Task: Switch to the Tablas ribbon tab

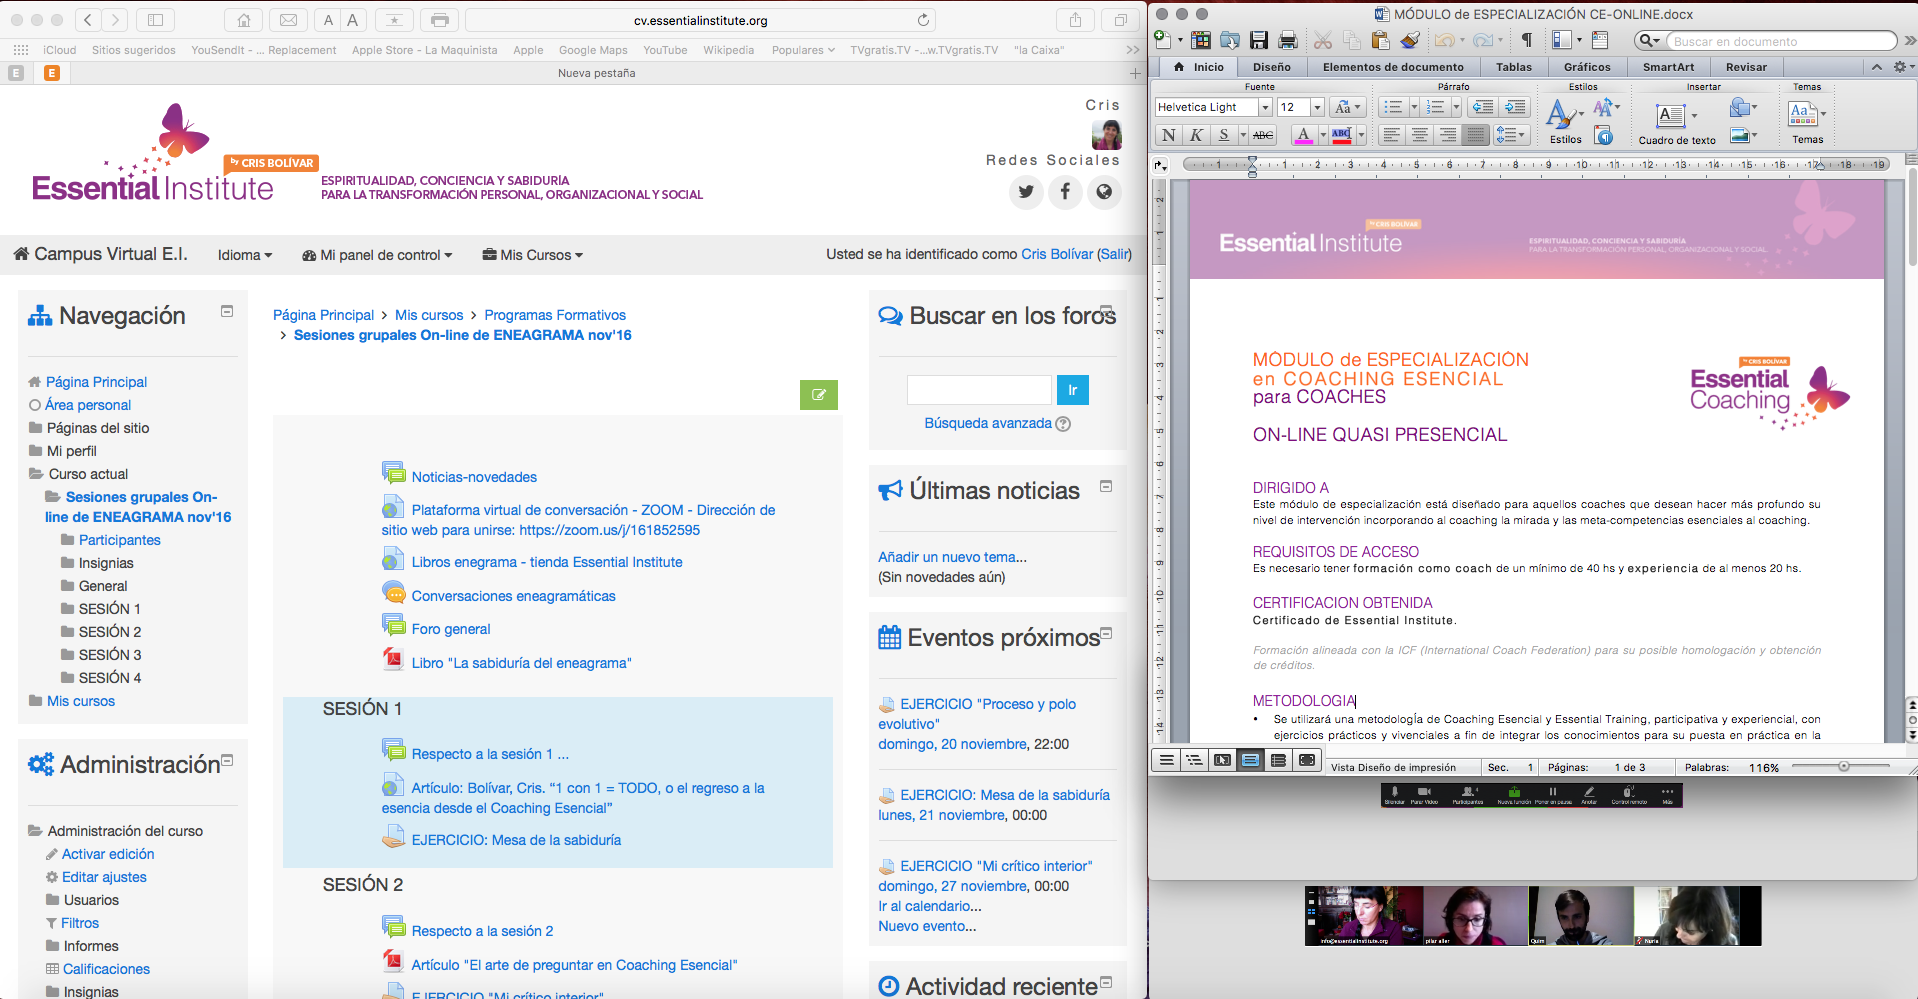Action: (1513, 67)
